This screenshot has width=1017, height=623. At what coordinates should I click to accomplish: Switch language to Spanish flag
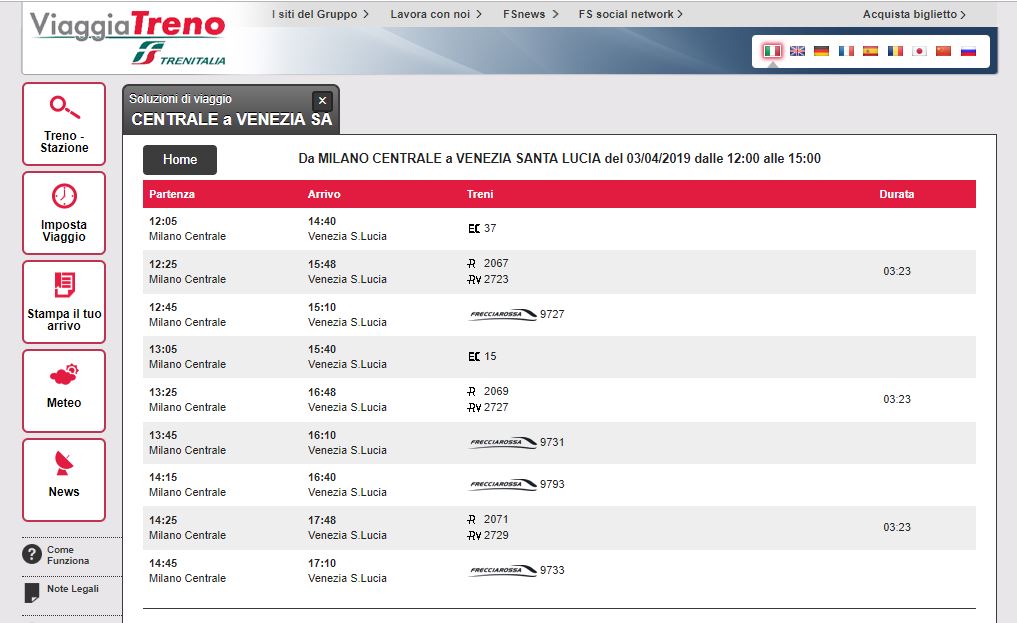(870, 51)
